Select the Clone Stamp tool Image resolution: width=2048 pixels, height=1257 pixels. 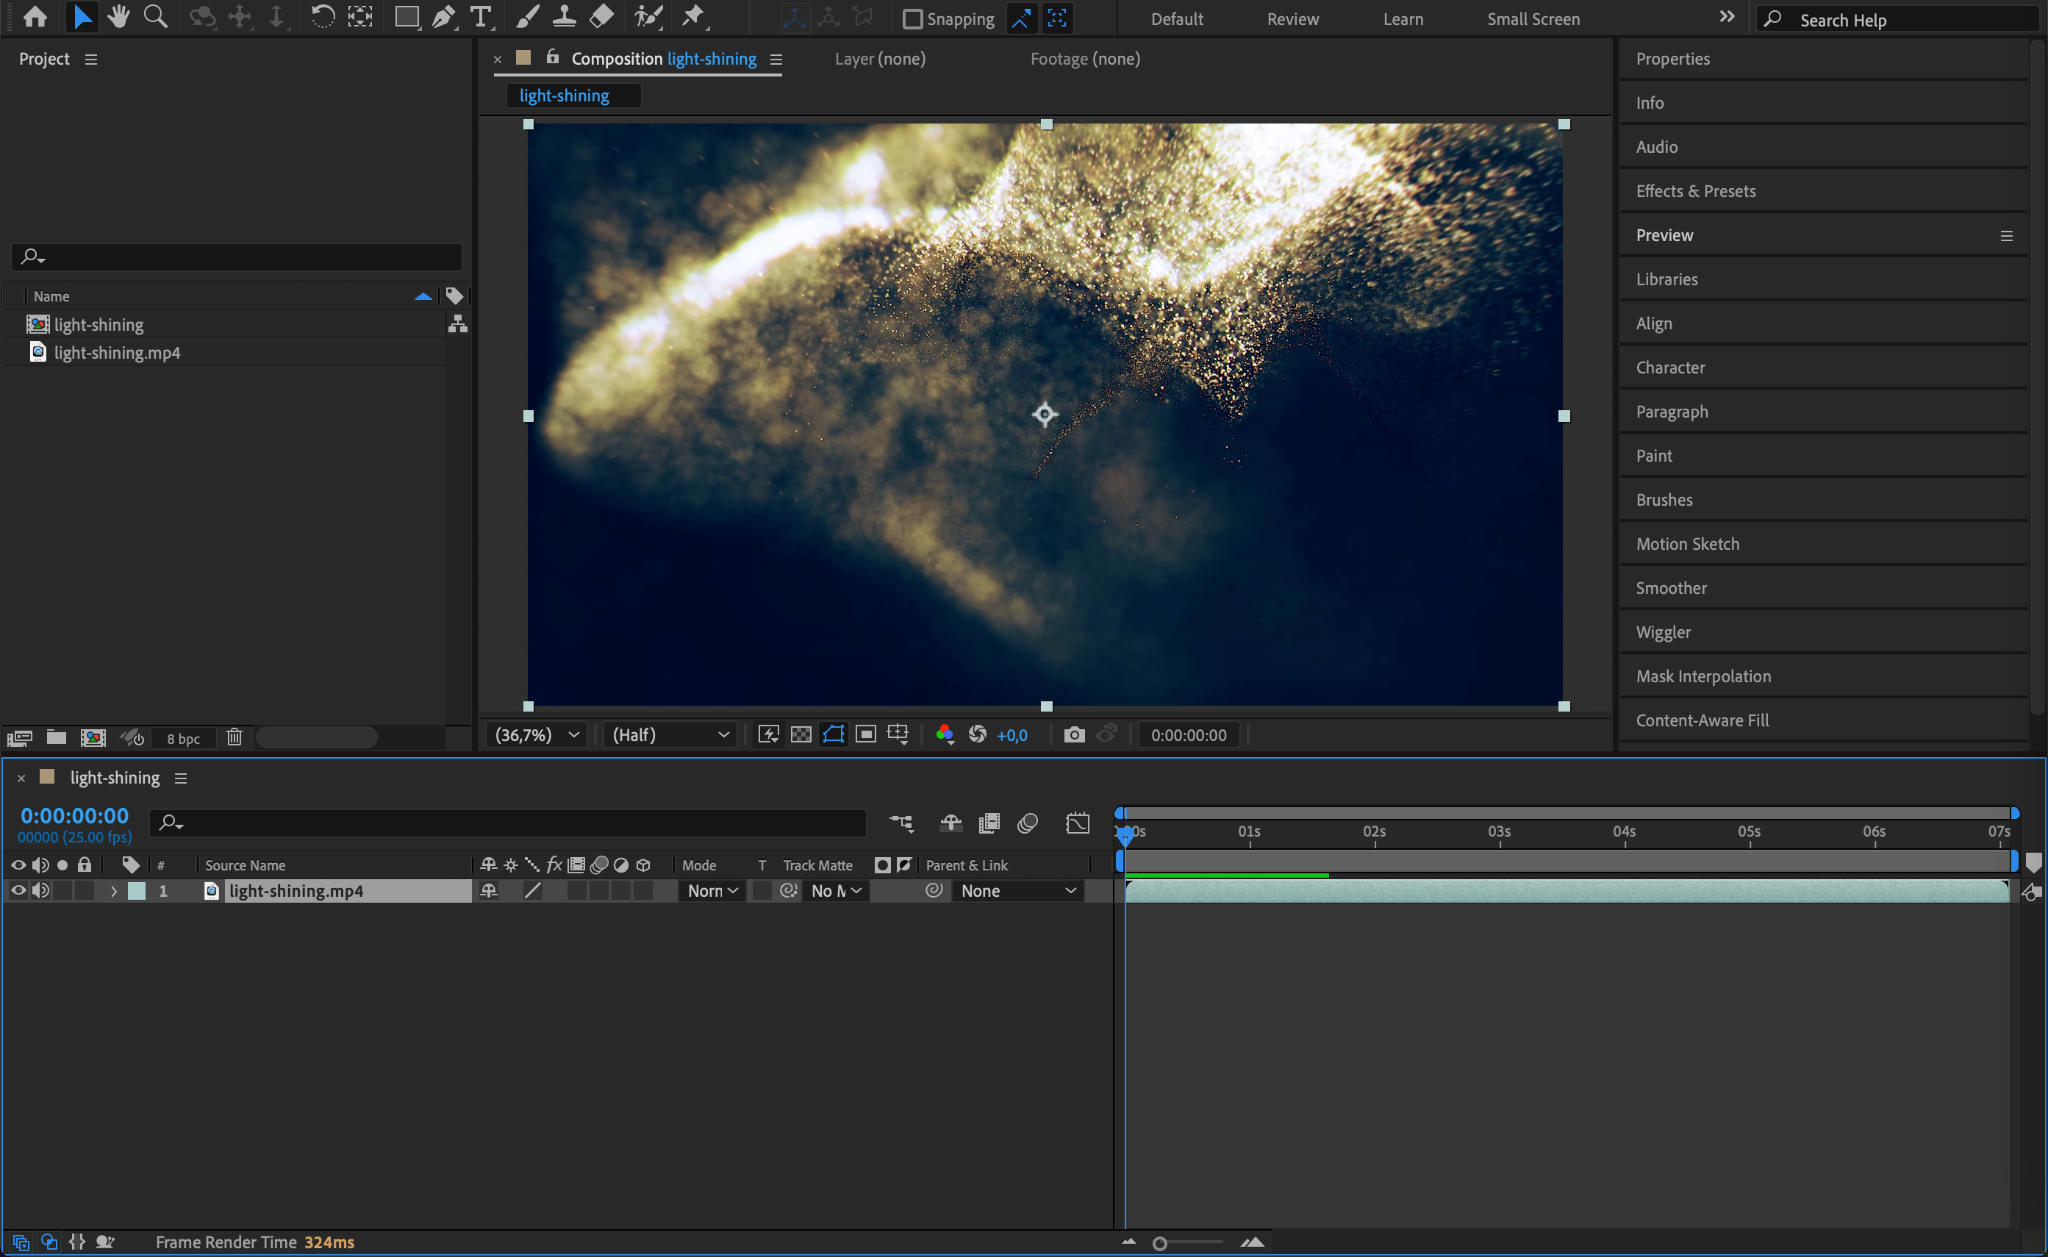tap(564, 17)
